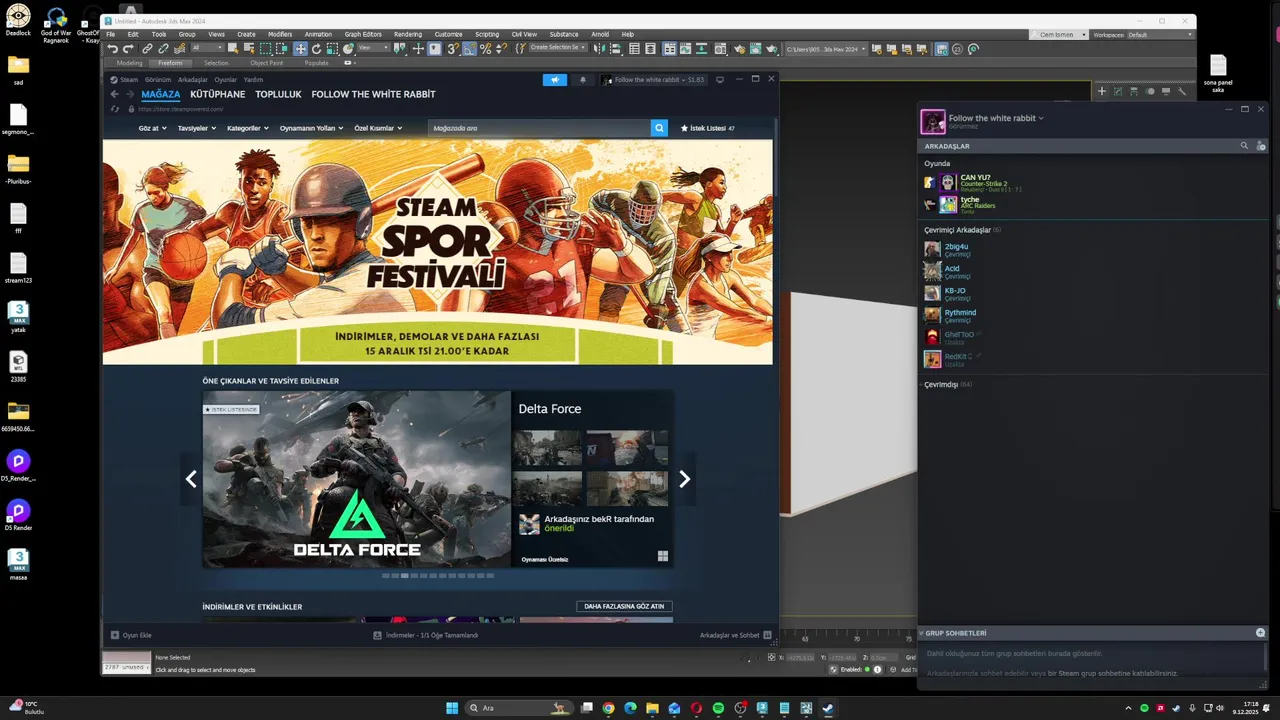Click Steam back navigation arrow
The height and width of the screenshot is (720, 1280).
click(114, 94)
